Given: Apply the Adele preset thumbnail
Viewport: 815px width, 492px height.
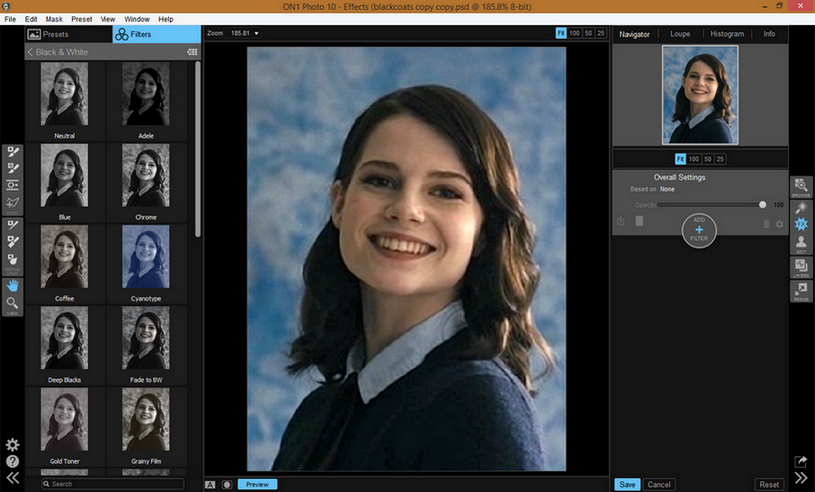Looking at the screenshot, I should point(146,94).
